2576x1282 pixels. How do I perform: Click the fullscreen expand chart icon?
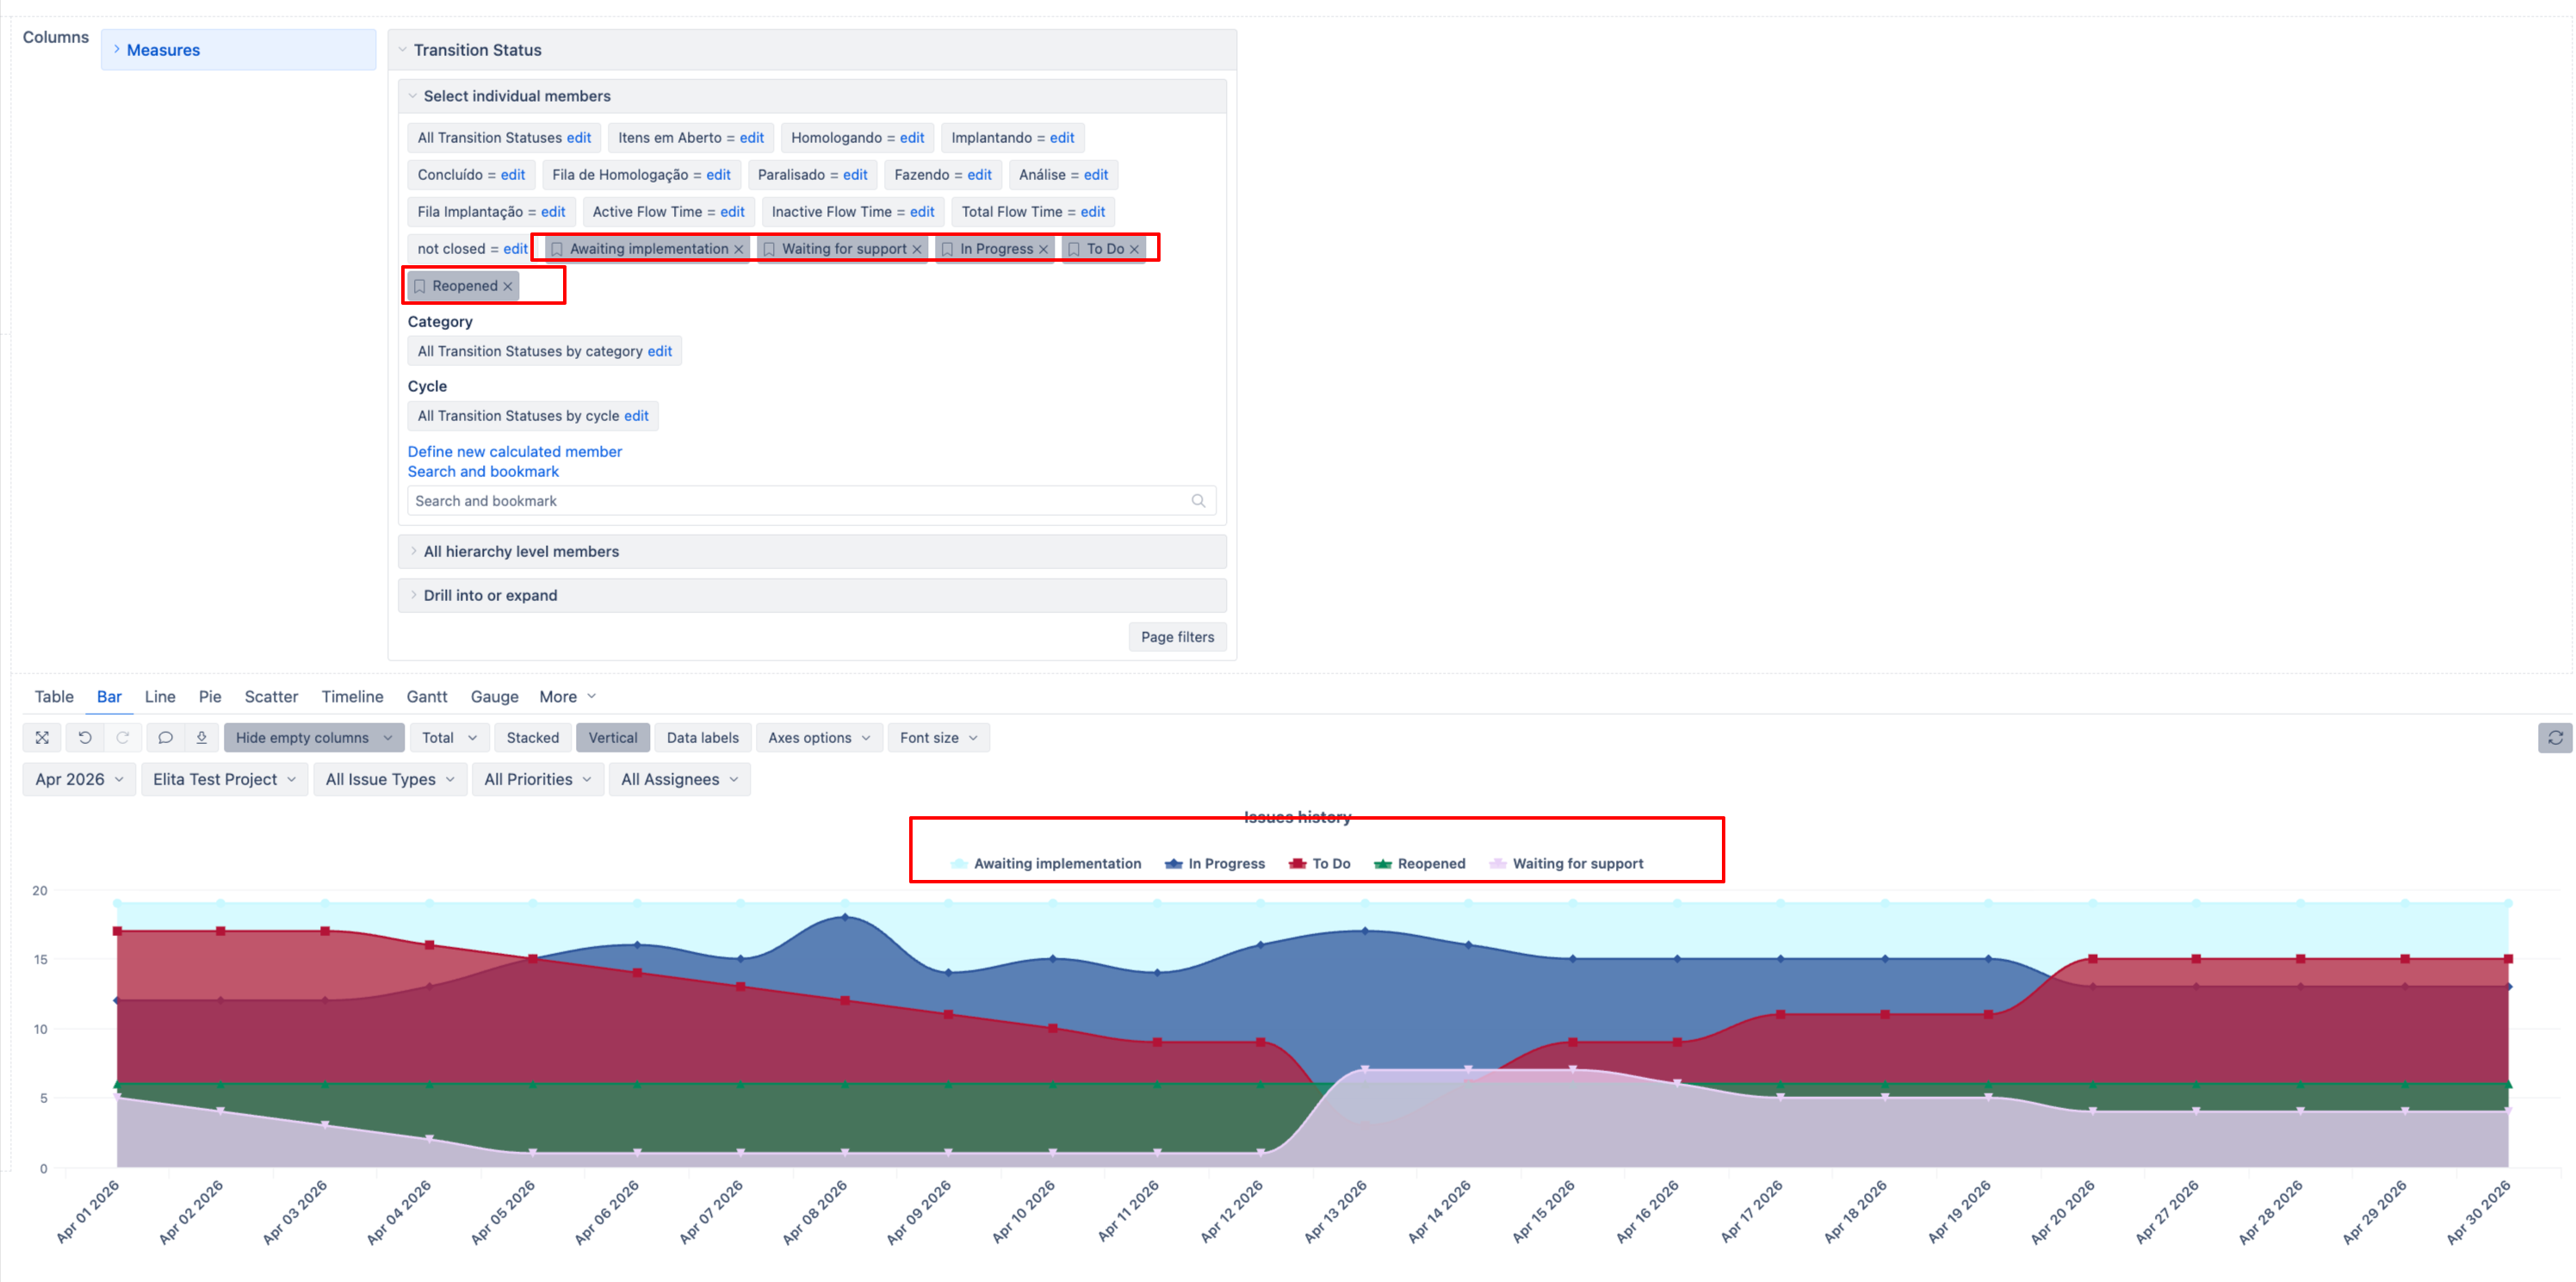(x=42, y=738)
